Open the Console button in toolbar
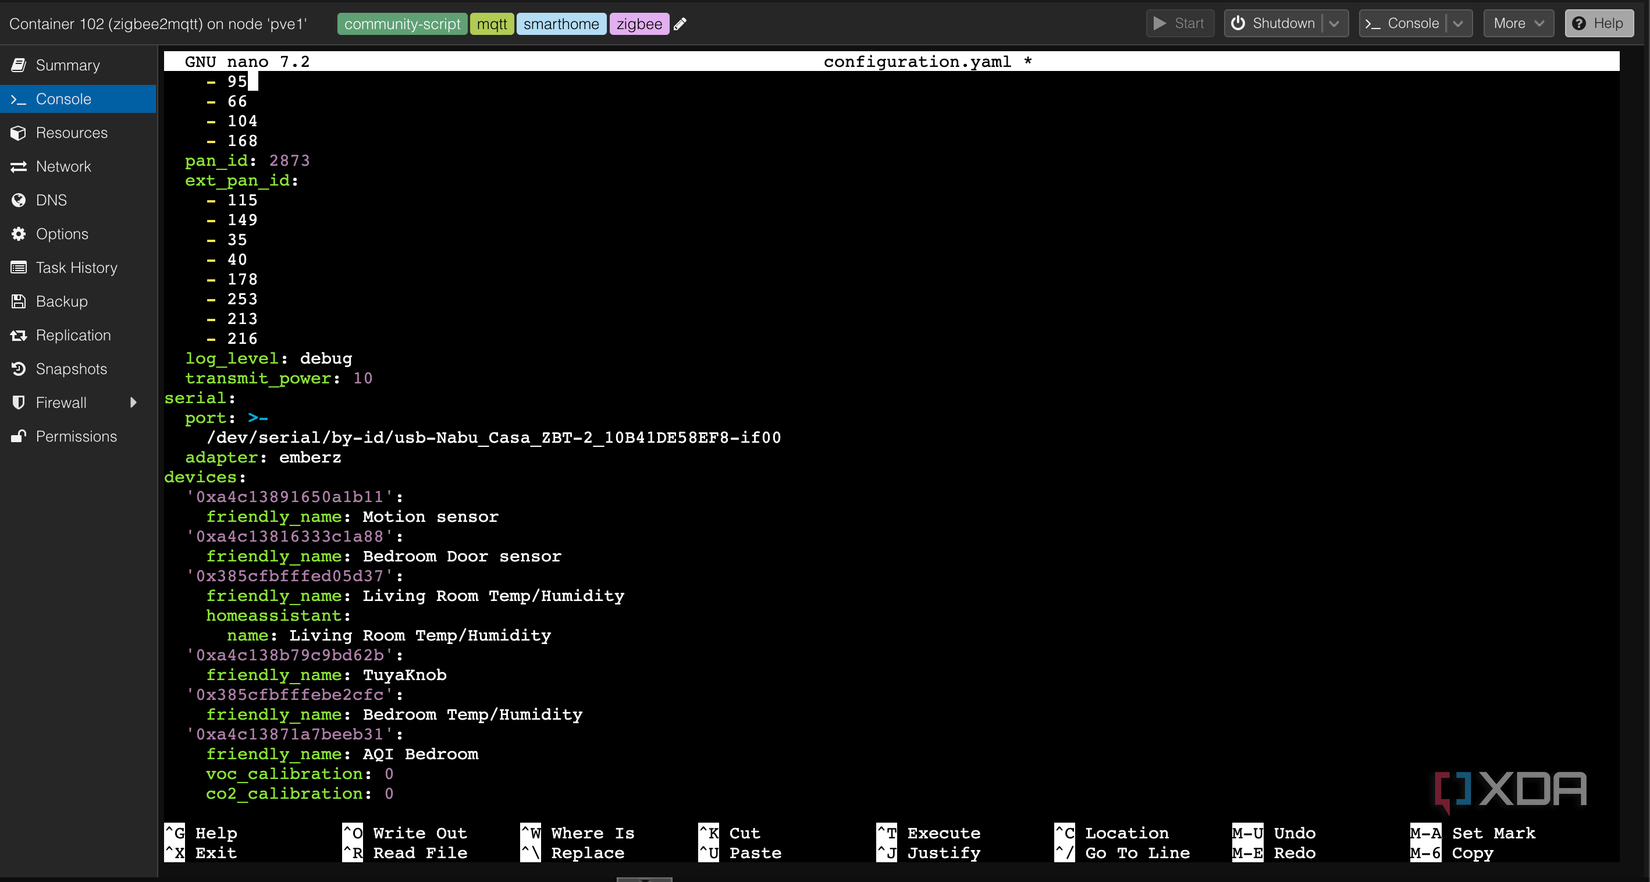Image resolution: width=1650 pixels, height=882 pixels. [1402, 23]
